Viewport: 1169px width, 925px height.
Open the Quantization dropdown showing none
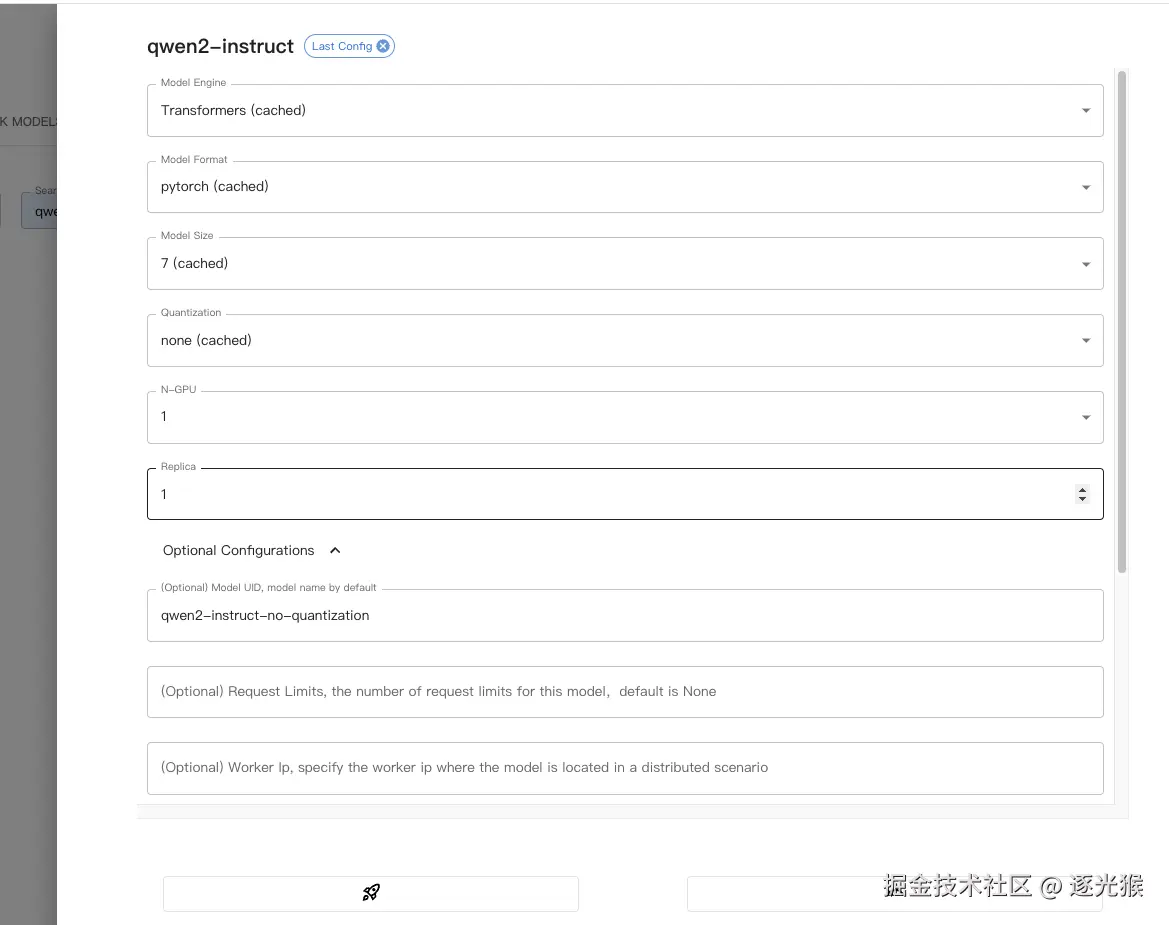tap(625, 341)
